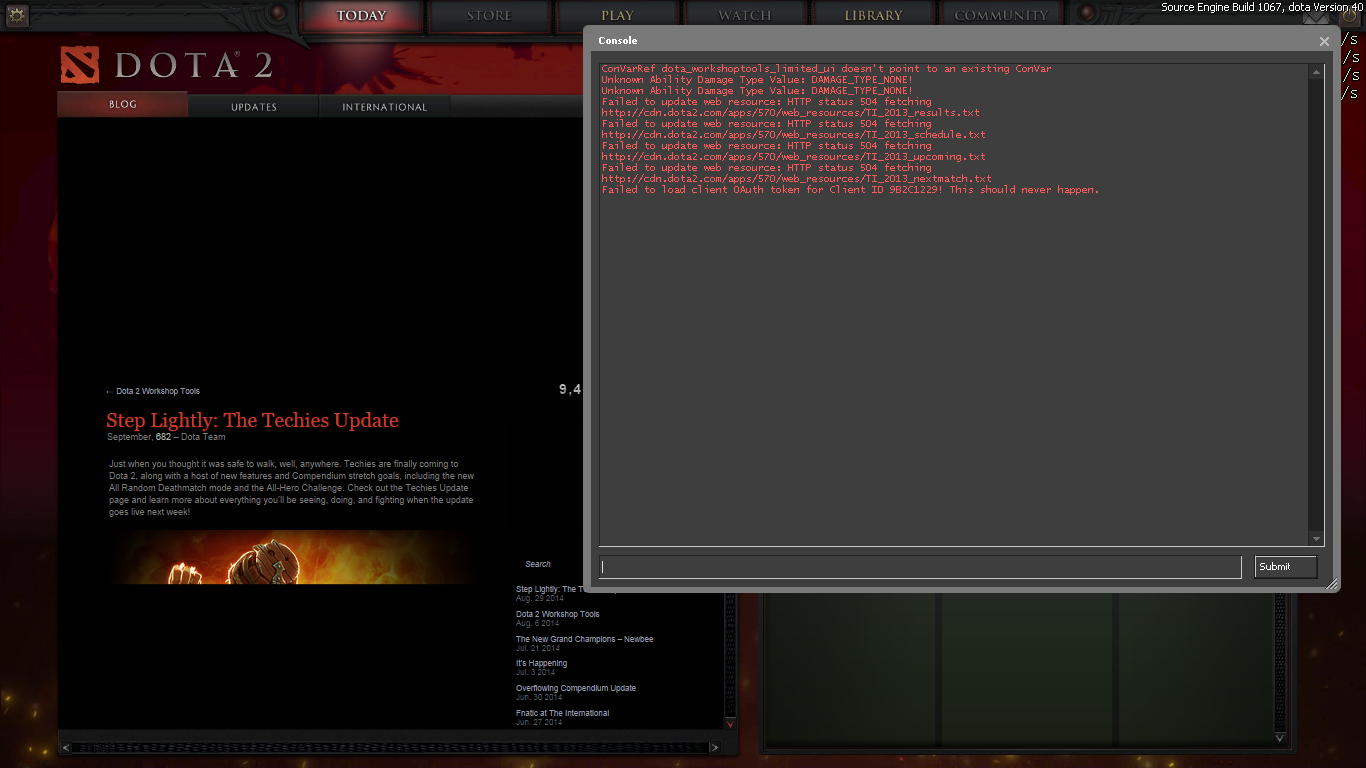The image size is (1366, 768).
Task: Open the It's Happening post
Action: (x=541, y=663)
